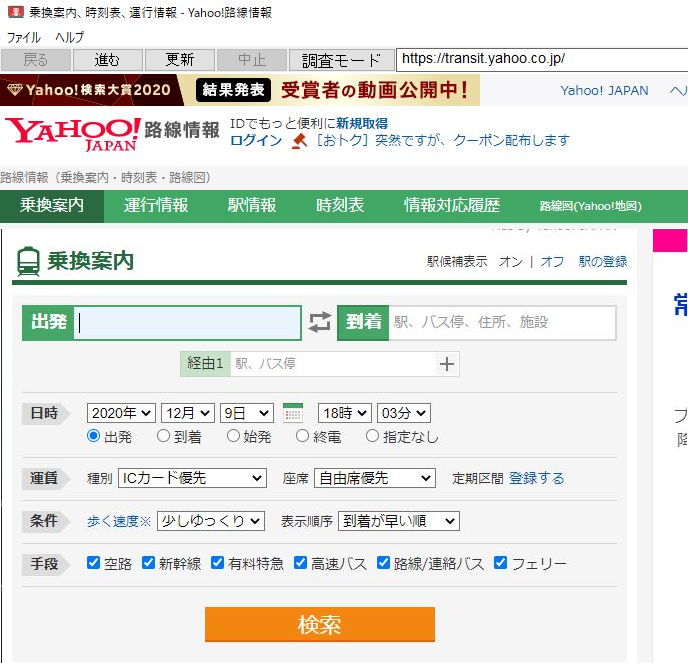Viewport: 688px width, 672px height.
Task: Click the Yahoo! JAPAN link in the header
Action: [604, 91]
